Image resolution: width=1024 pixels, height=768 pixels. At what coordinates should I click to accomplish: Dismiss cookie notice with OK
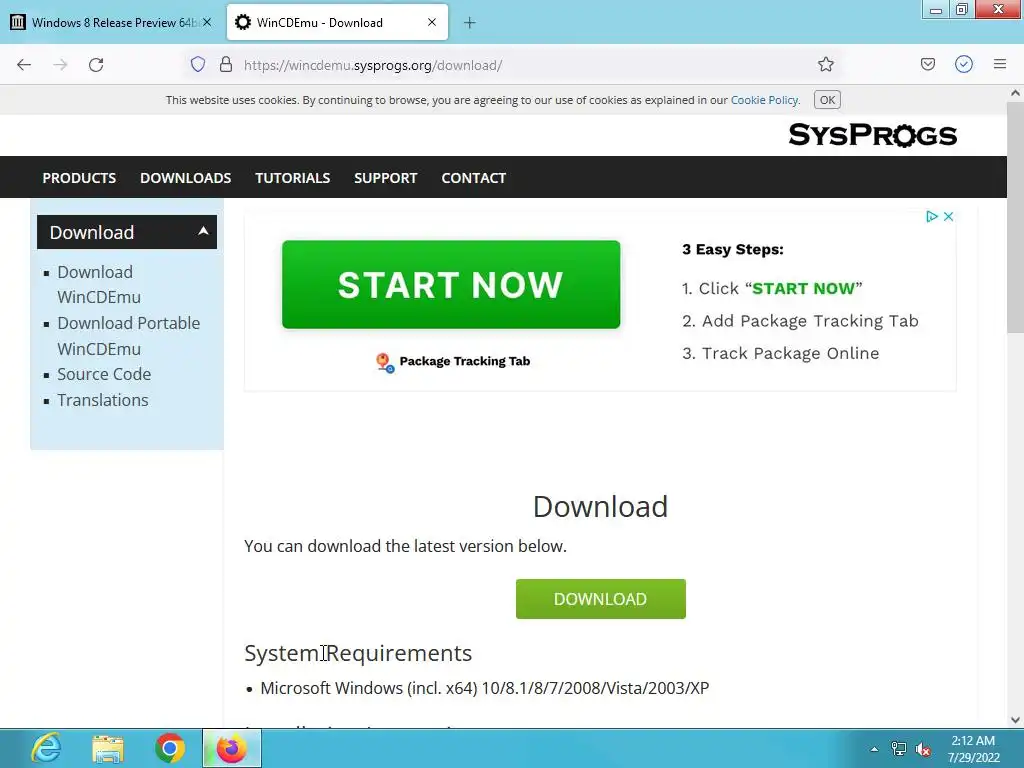pyautogui.click(x=827, y=100)
